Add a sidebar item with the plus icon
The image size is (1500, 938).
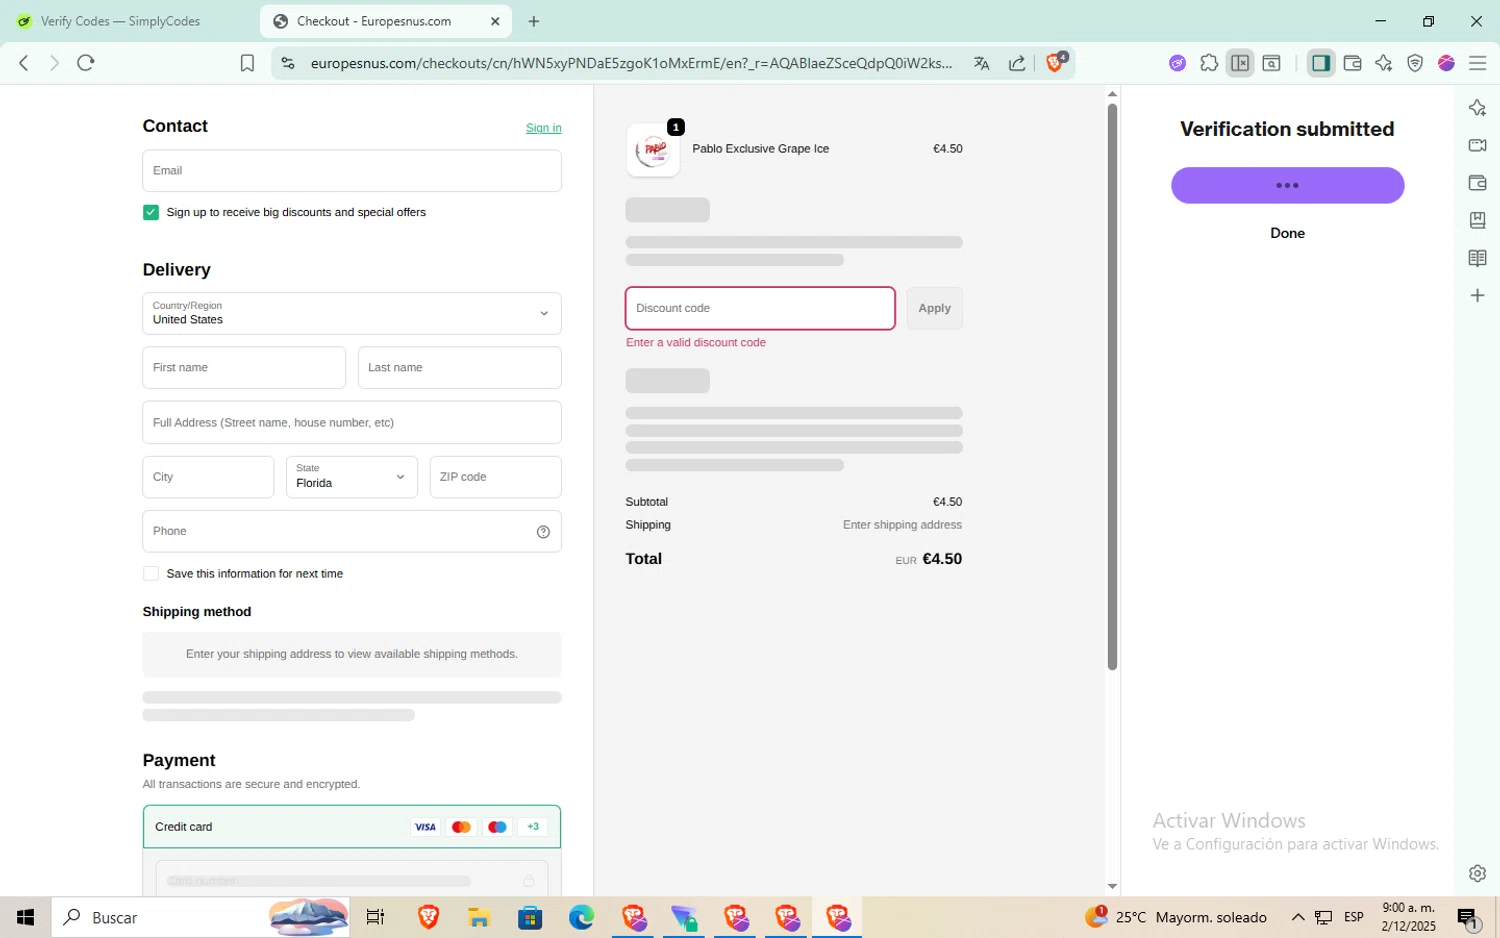1477,296
